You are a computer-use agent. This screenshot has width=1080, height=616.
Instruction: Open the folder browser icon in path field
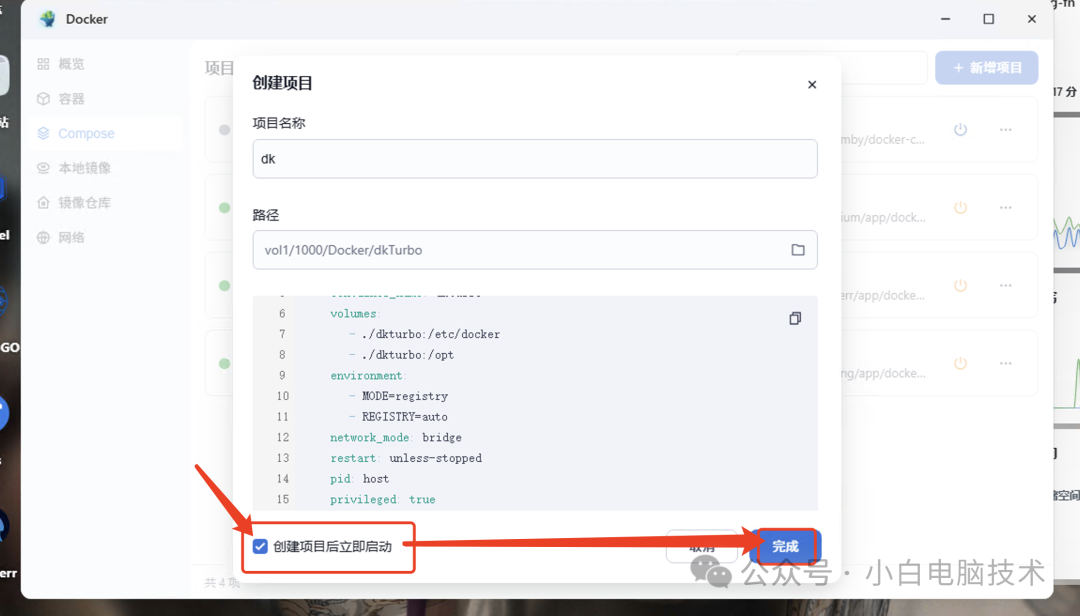click(798, 250)
